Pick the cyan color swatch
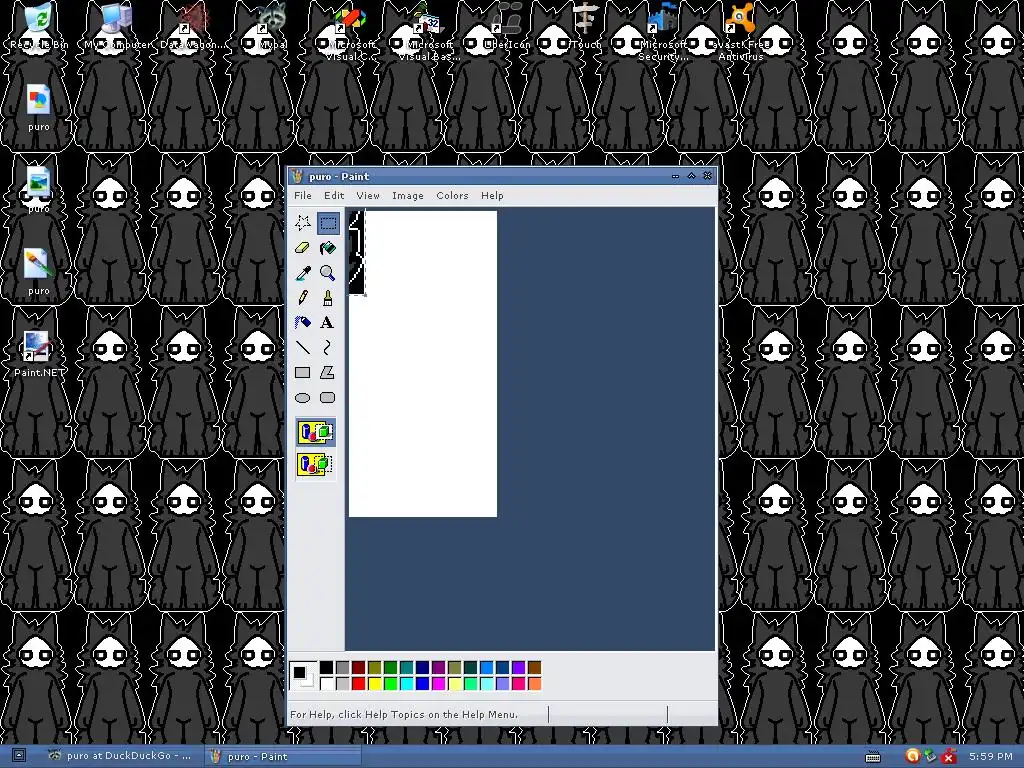 pyautogui.click(x=406, y=684)
